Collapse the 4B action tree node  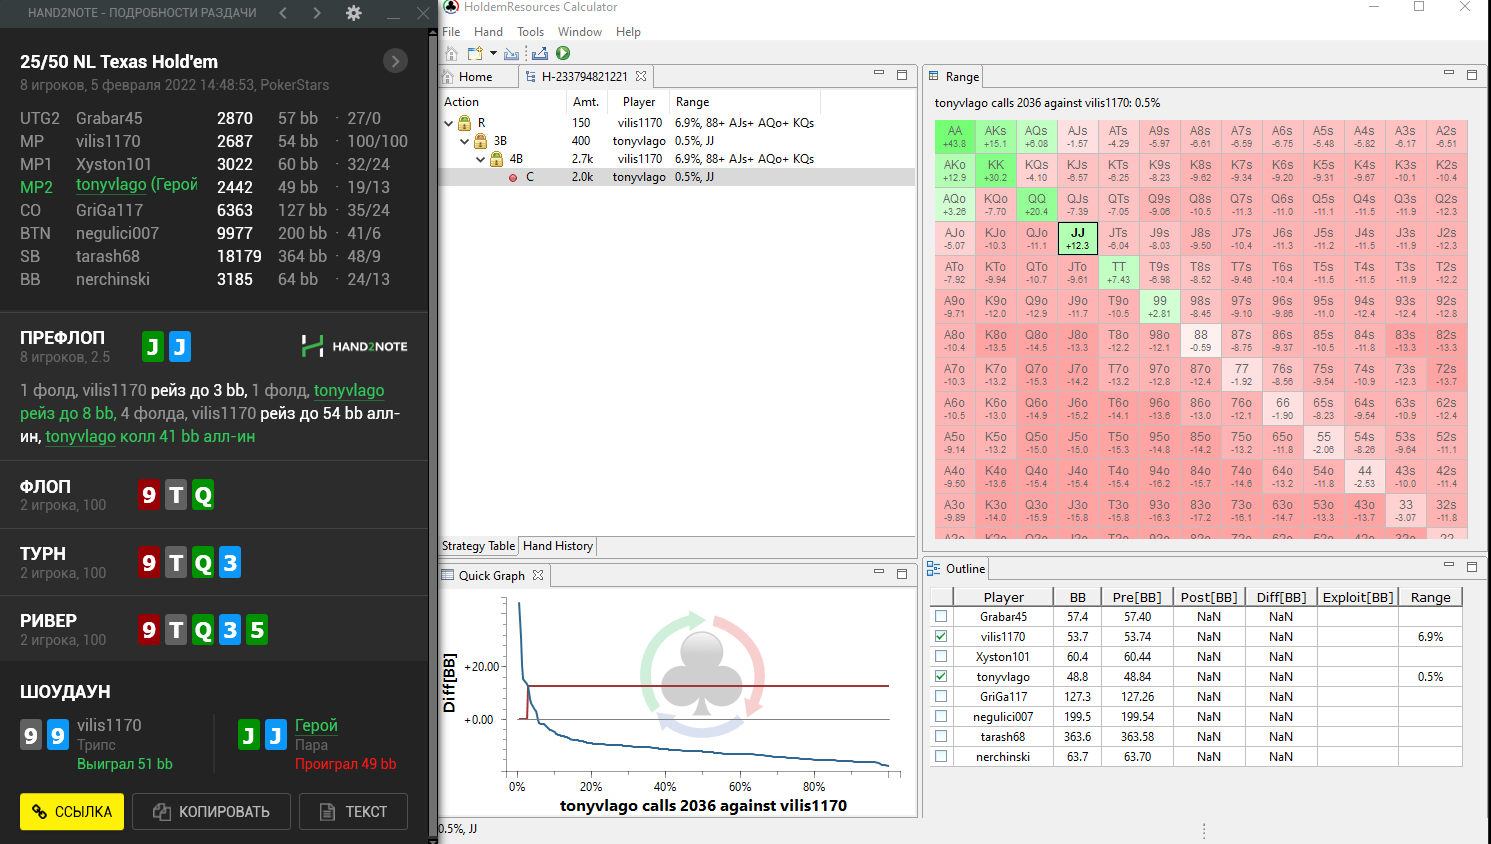point(481,159)
